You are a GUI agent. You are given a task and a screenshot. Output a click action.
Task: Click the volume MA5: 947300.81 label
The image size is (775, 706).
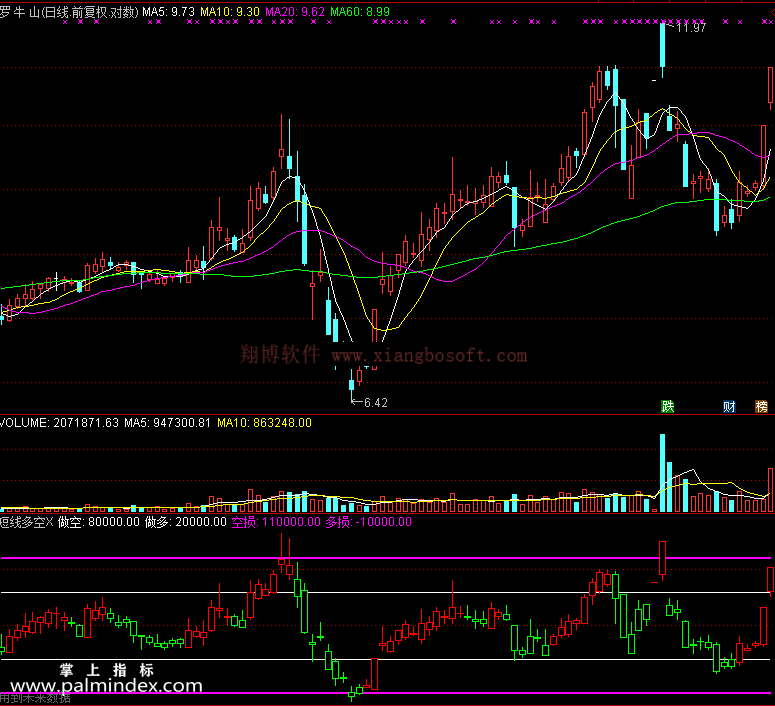[167, 423]
